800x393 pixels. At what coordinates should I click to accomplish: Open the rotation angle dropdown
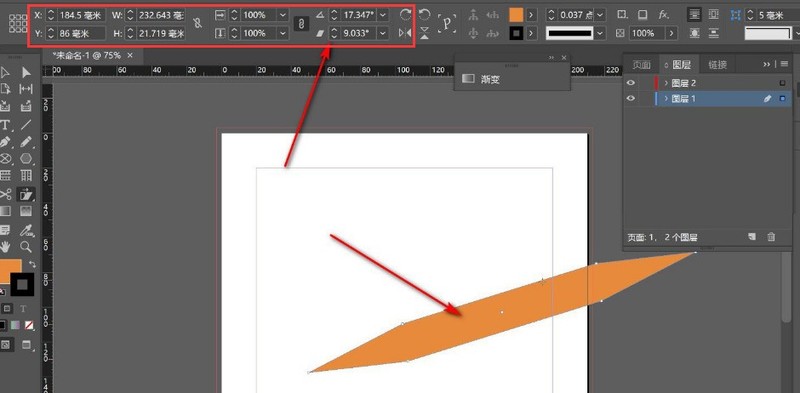tap(383, 15)
